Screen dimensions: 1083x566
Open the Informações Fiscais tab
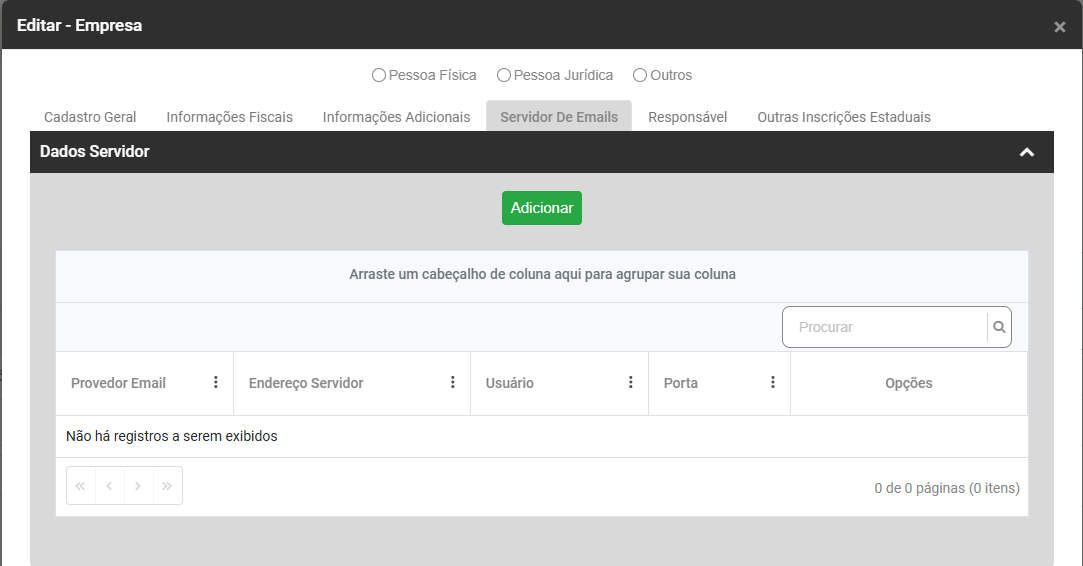click(x=230, y=117)
